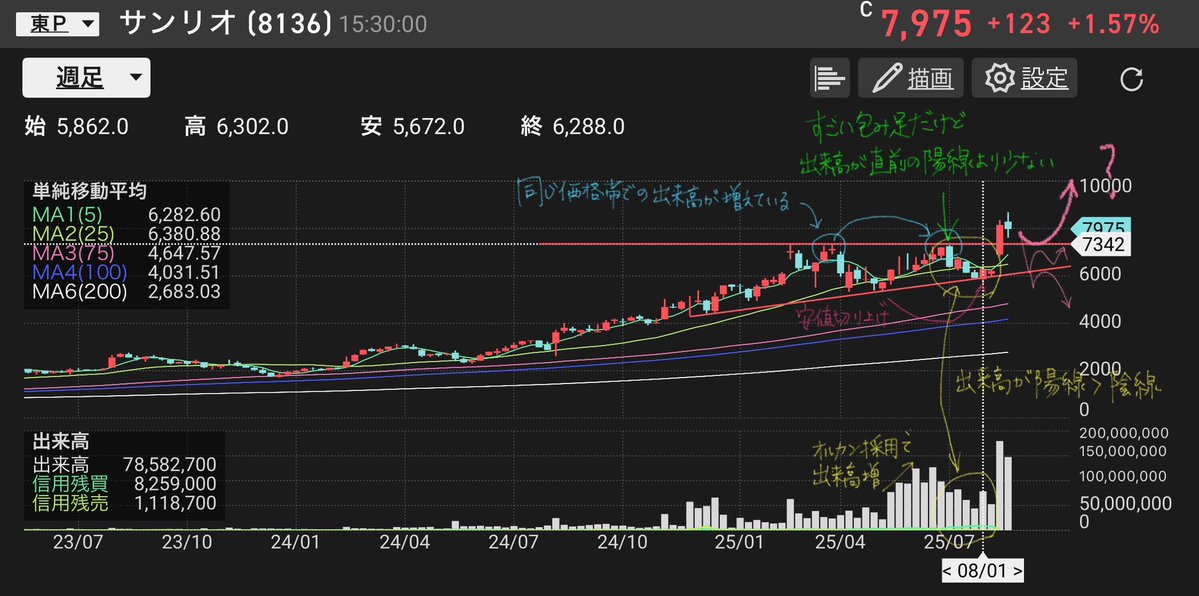
Task: Click the 信用残売 margin sell row
Action: point(124,503)
